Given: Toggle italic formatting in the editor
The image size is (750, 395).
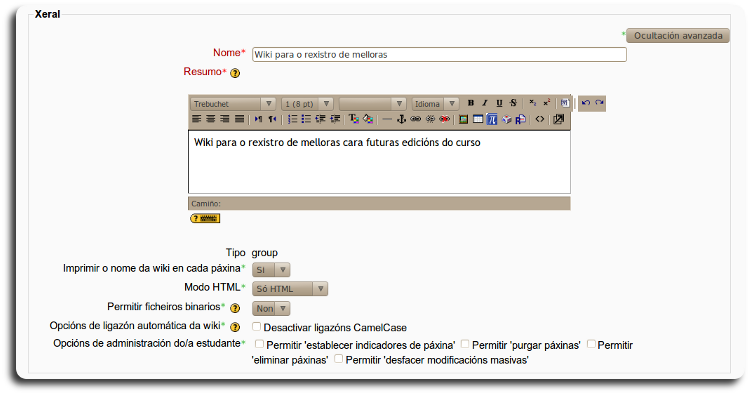Looking at the screenshot, I should [x=485, y=103].
